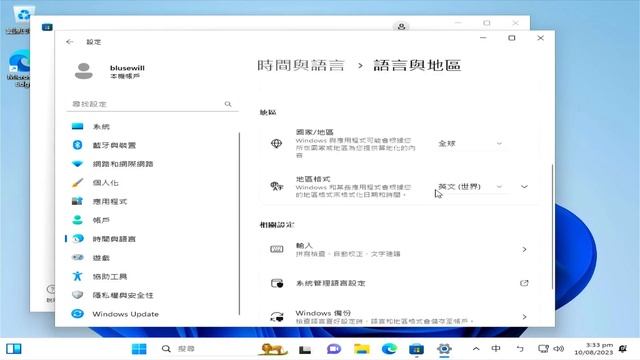640x360 pixels.
Task: Click the network Wi-Fi icon in sidebar
Action: coord(77,164)
